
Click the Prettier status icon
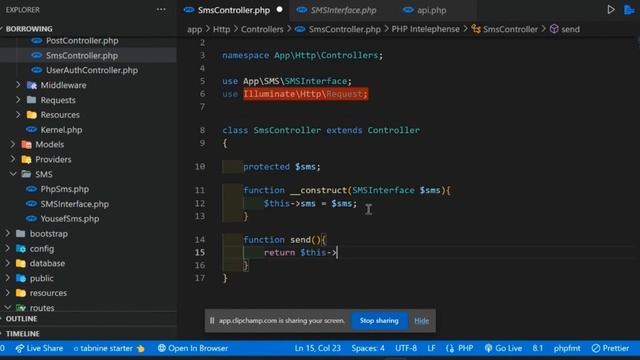(596, 348)
